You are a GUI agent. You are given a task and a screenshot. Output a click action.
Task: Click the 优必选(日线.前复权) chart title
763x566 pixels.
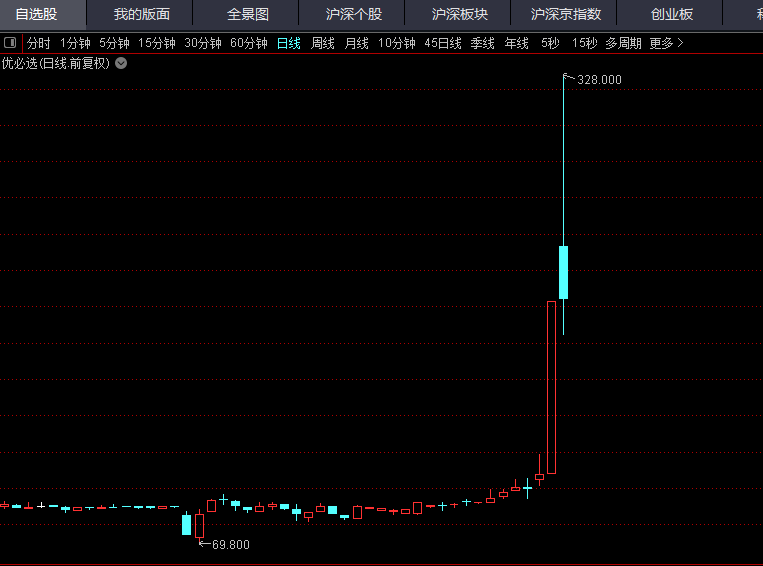pyautogui.click(x=56, y=62)
